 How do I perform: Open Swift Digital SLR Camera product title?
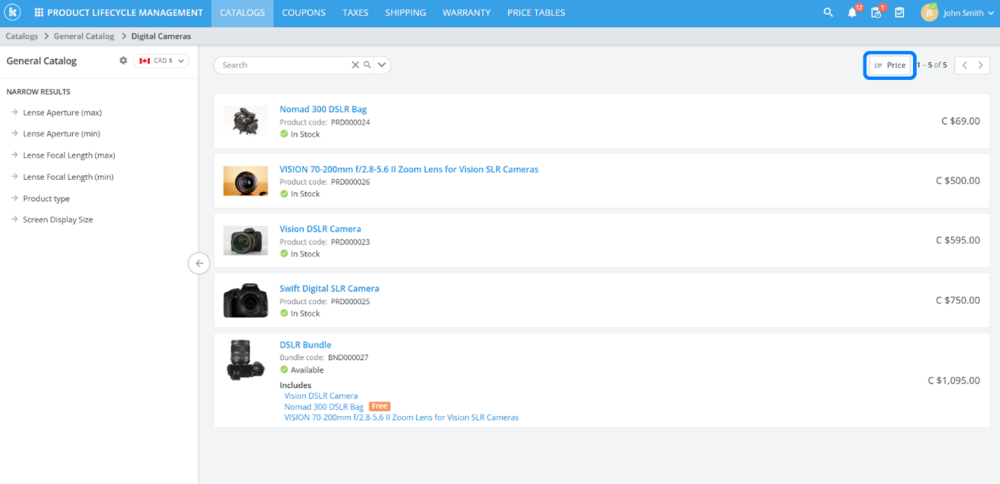[x=329, y=288]
